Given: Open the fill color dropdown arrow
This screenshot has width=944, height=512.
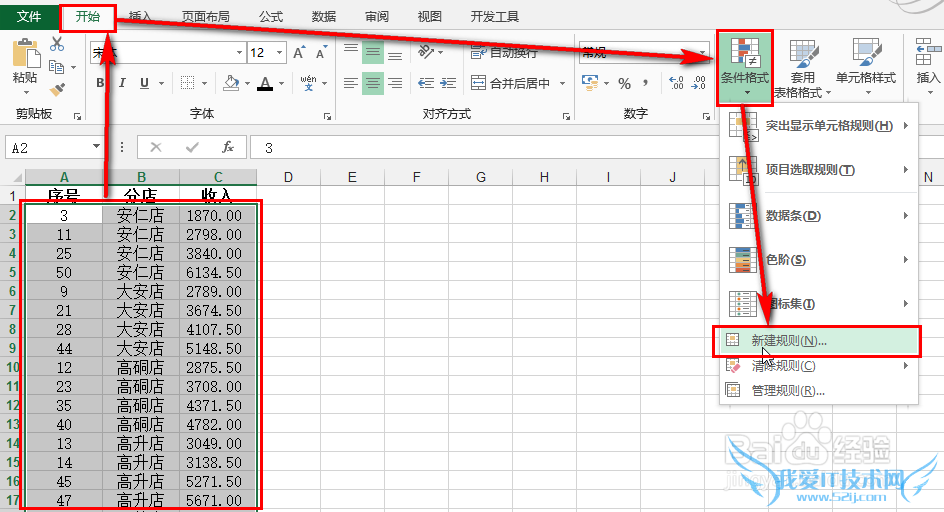Looking at the screenshot, I should click(247, 84).
